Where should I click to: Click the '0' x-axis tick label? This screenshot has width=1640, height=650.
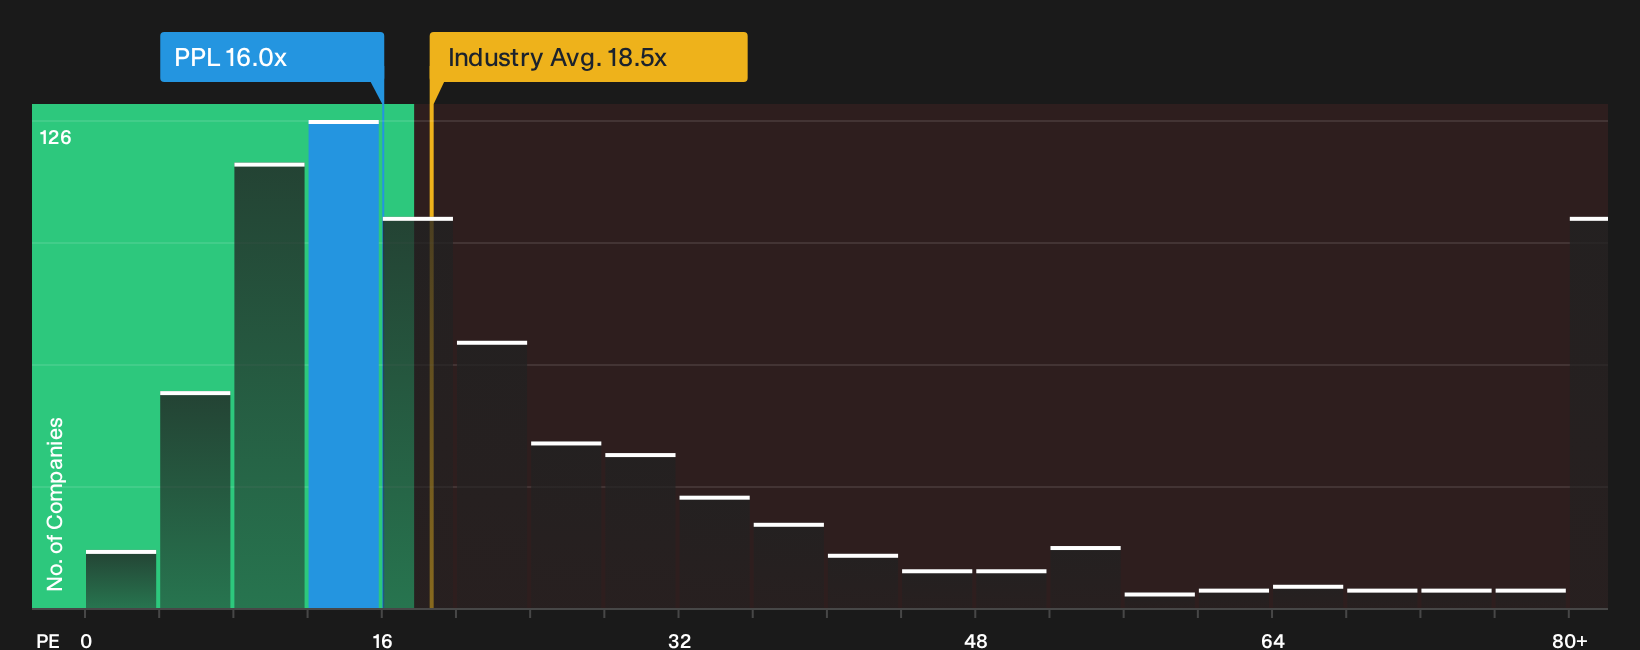(x=86, y=640)
